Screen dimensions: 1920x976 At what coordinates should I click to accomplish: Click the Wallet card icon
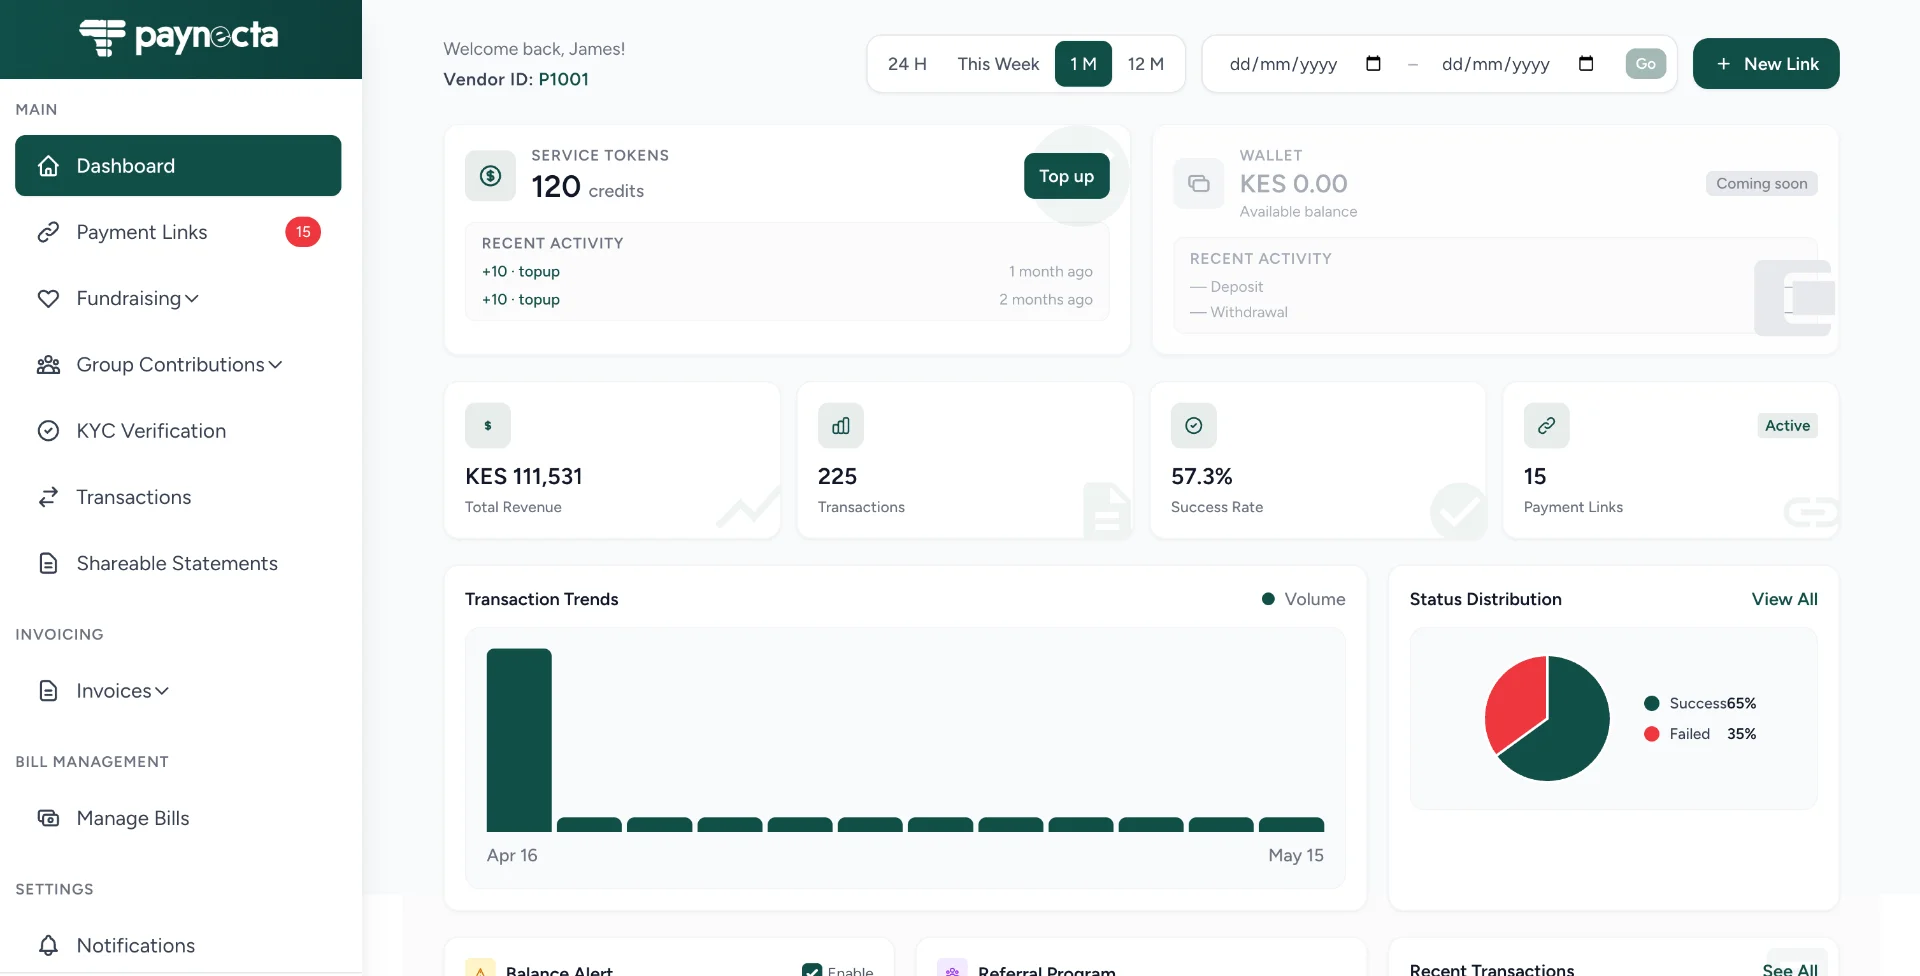click(1198, 183)
